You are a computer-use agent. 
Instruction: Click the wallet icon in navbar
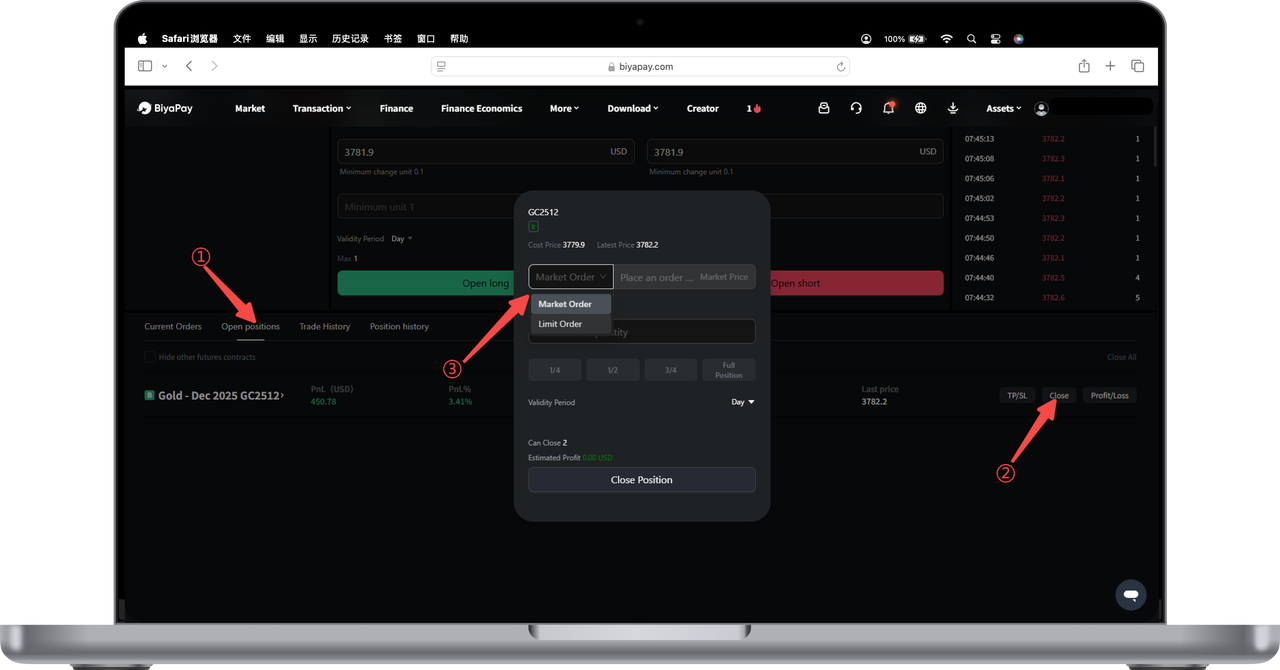pyautogui.click(x=824, y=108)
